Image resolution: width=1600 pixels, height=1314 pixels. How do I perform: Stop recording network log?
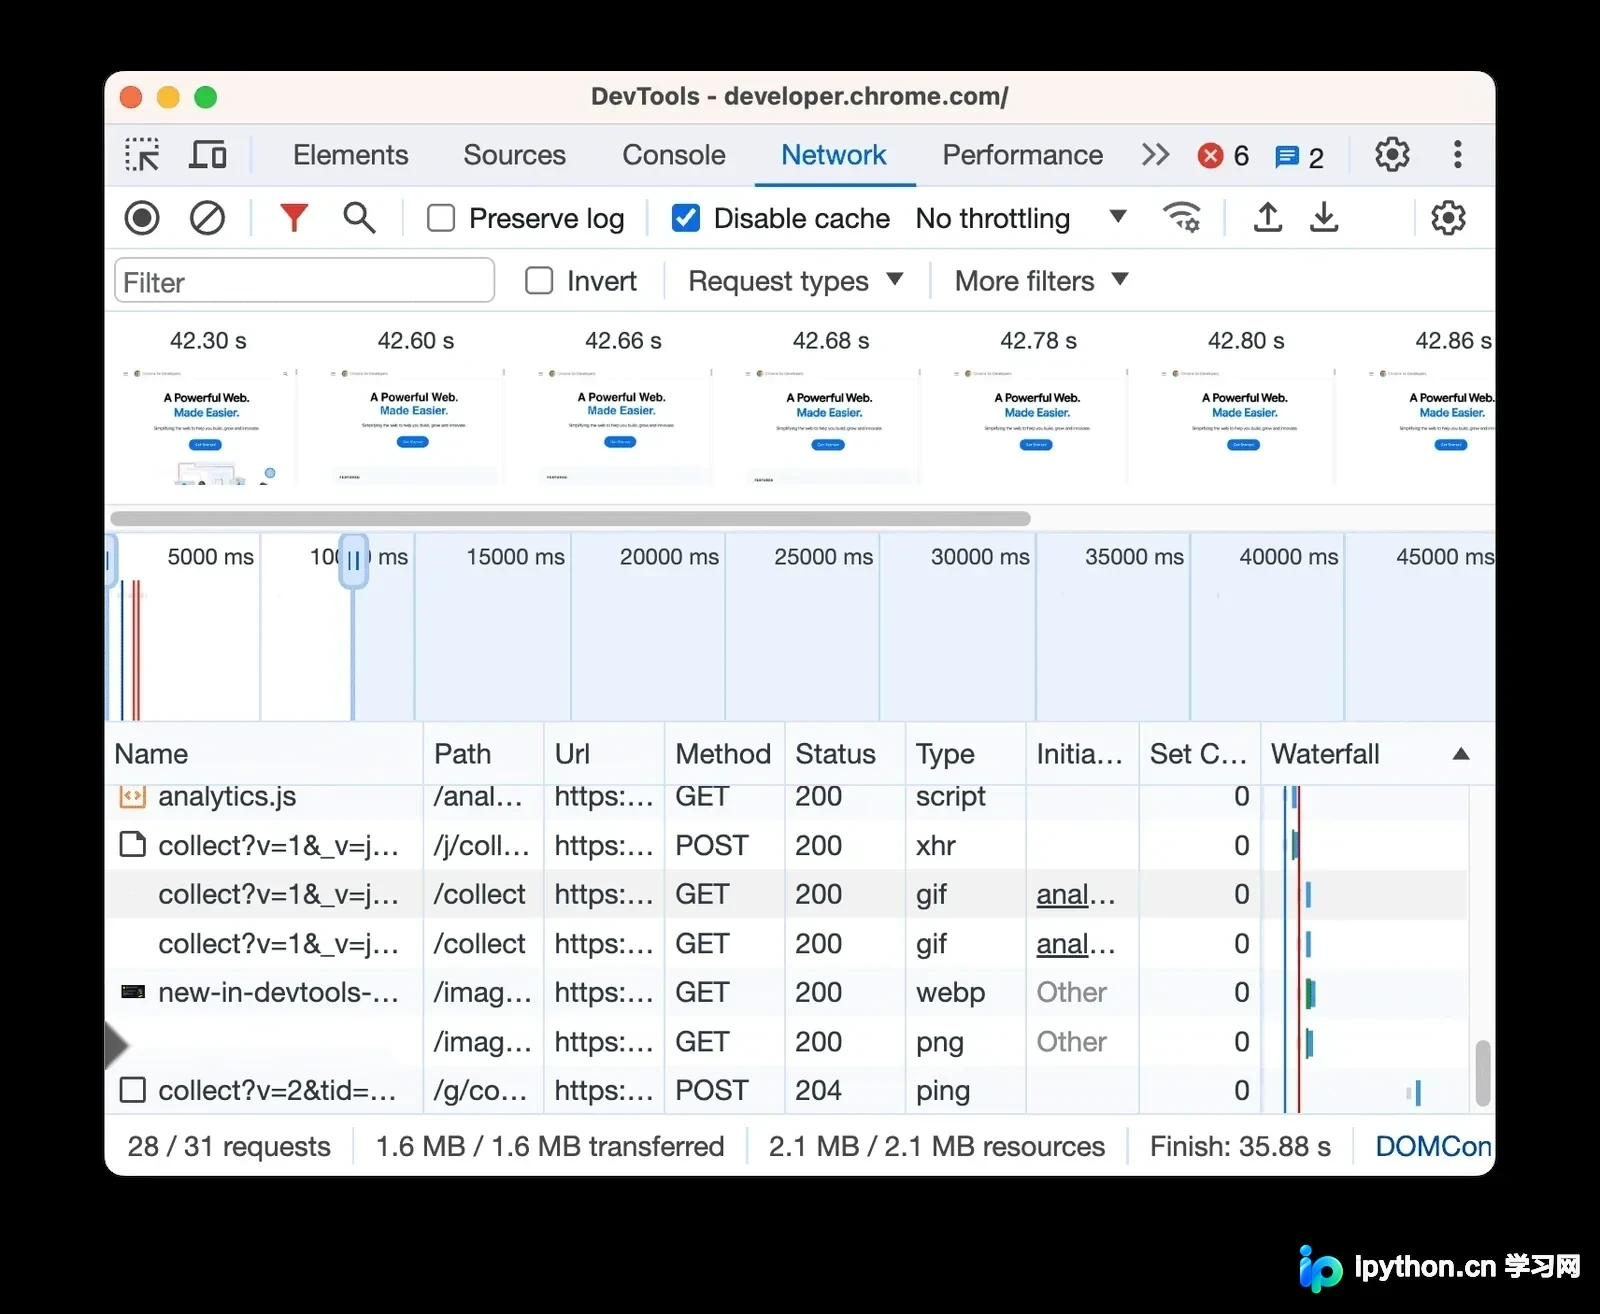point(142,218)
